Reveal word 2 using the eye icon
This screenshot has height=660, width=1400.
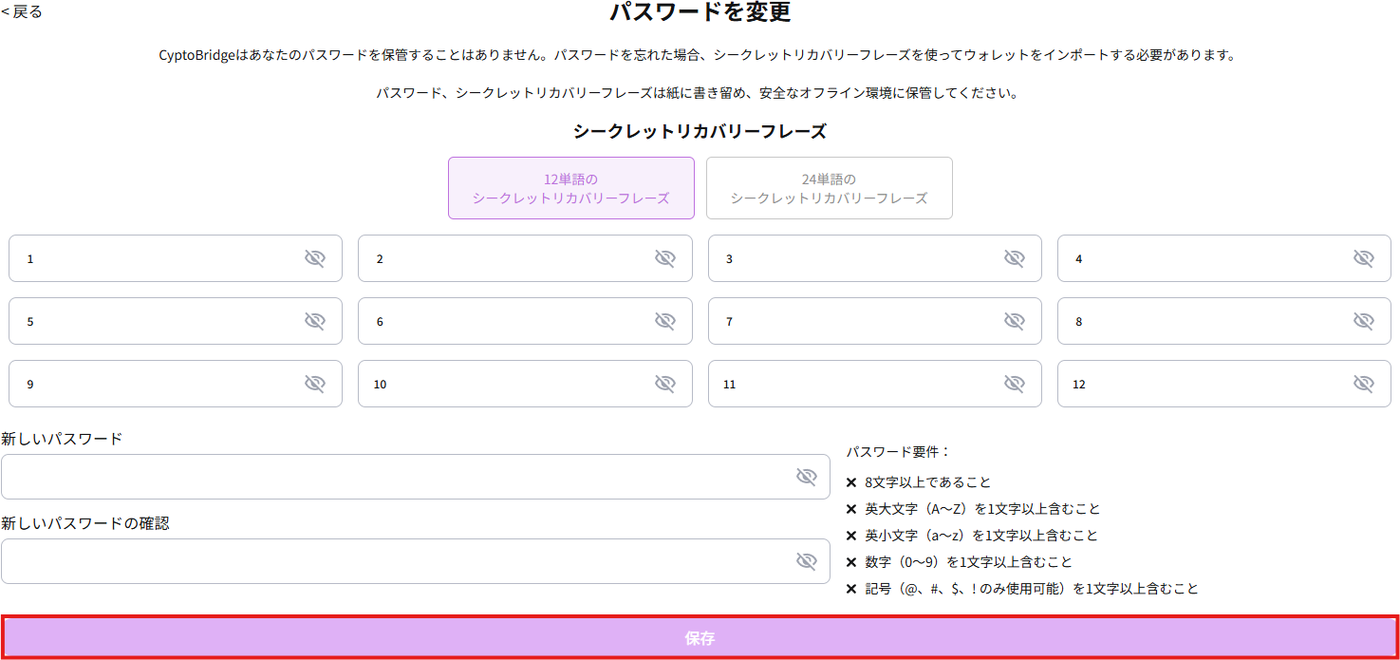[665, 259]
